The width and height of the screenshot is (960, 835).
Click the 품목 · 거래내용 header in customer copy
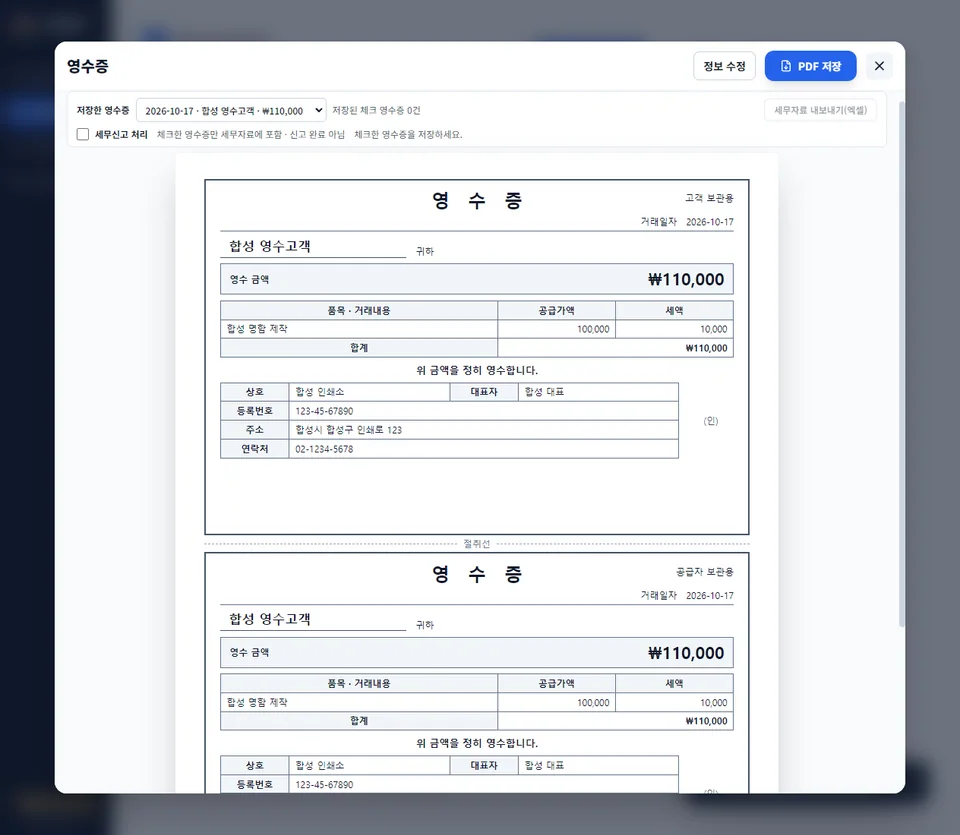359,310
